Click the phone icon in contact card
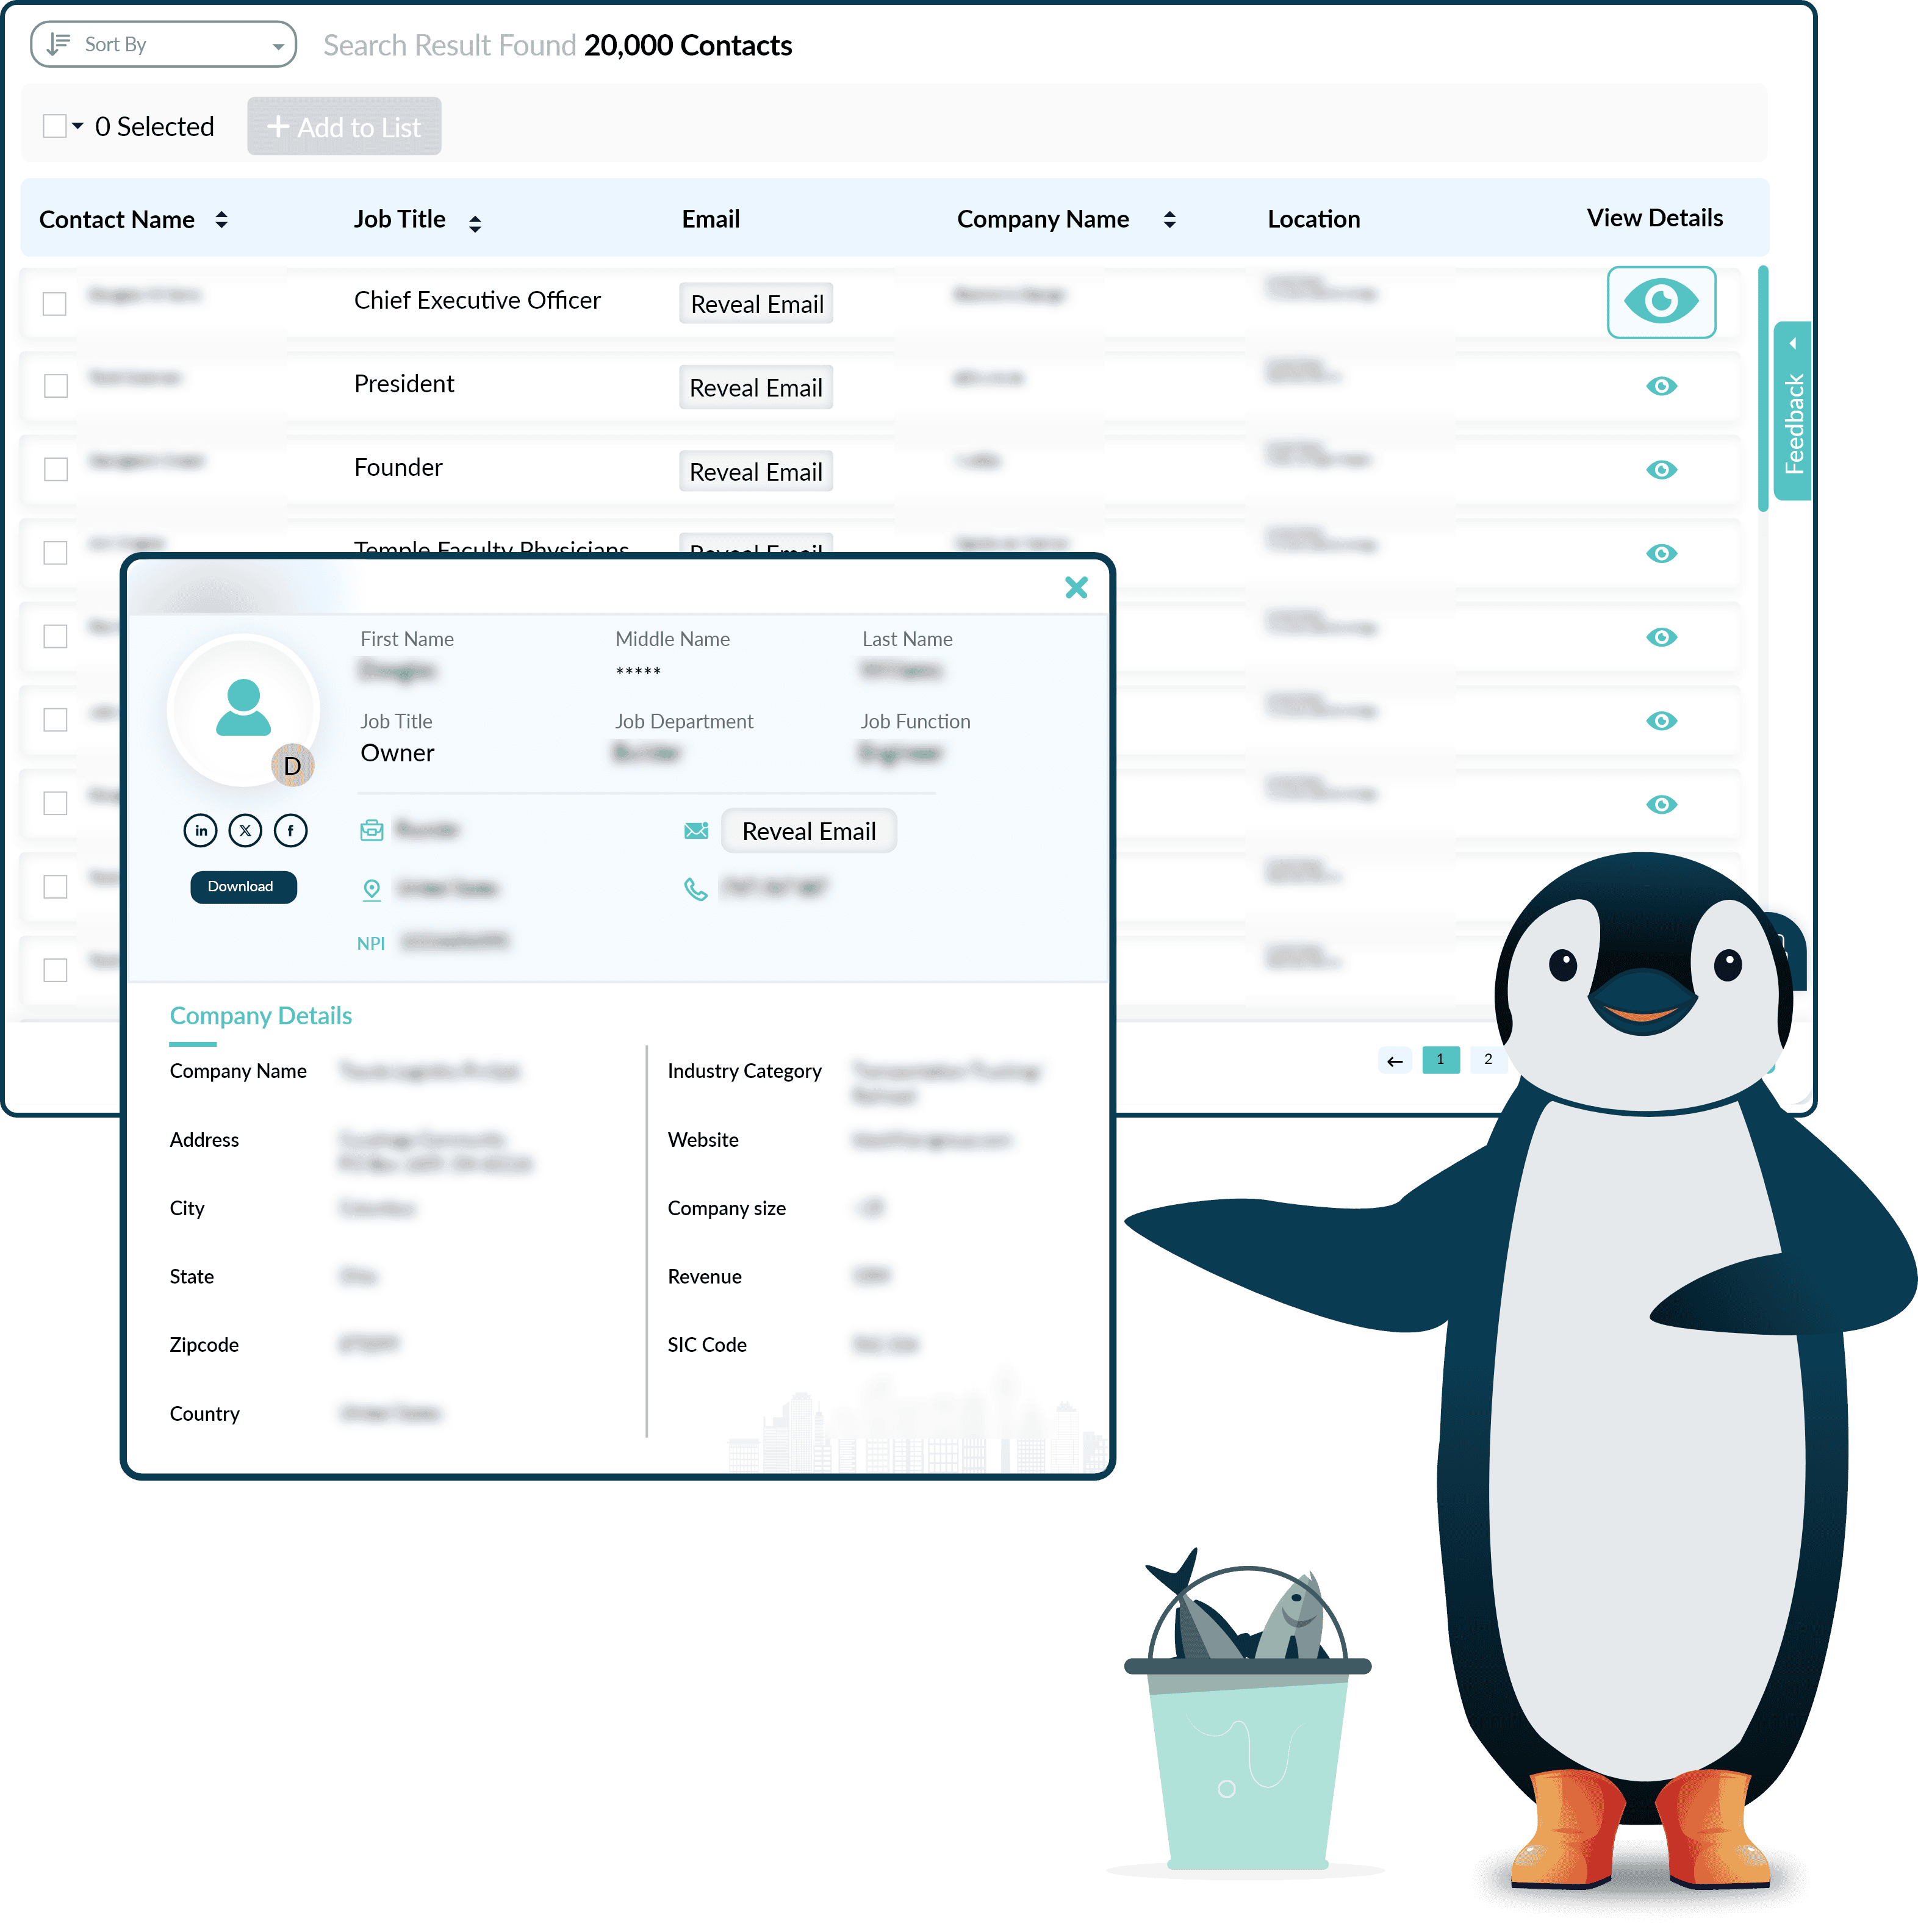 (x=695, y=888)
